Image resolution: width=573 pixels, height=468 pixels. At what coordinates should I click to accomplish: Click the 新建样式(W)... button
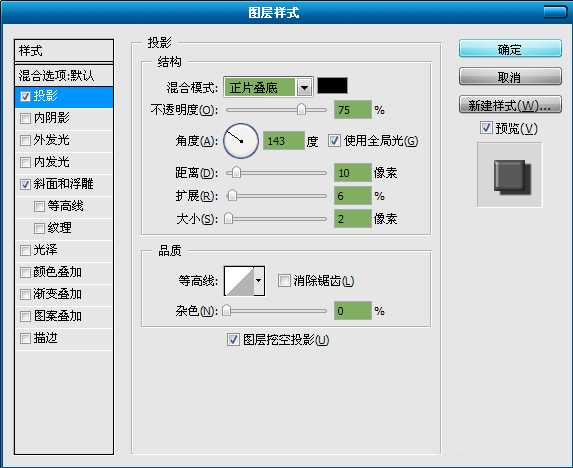point(510,105)
